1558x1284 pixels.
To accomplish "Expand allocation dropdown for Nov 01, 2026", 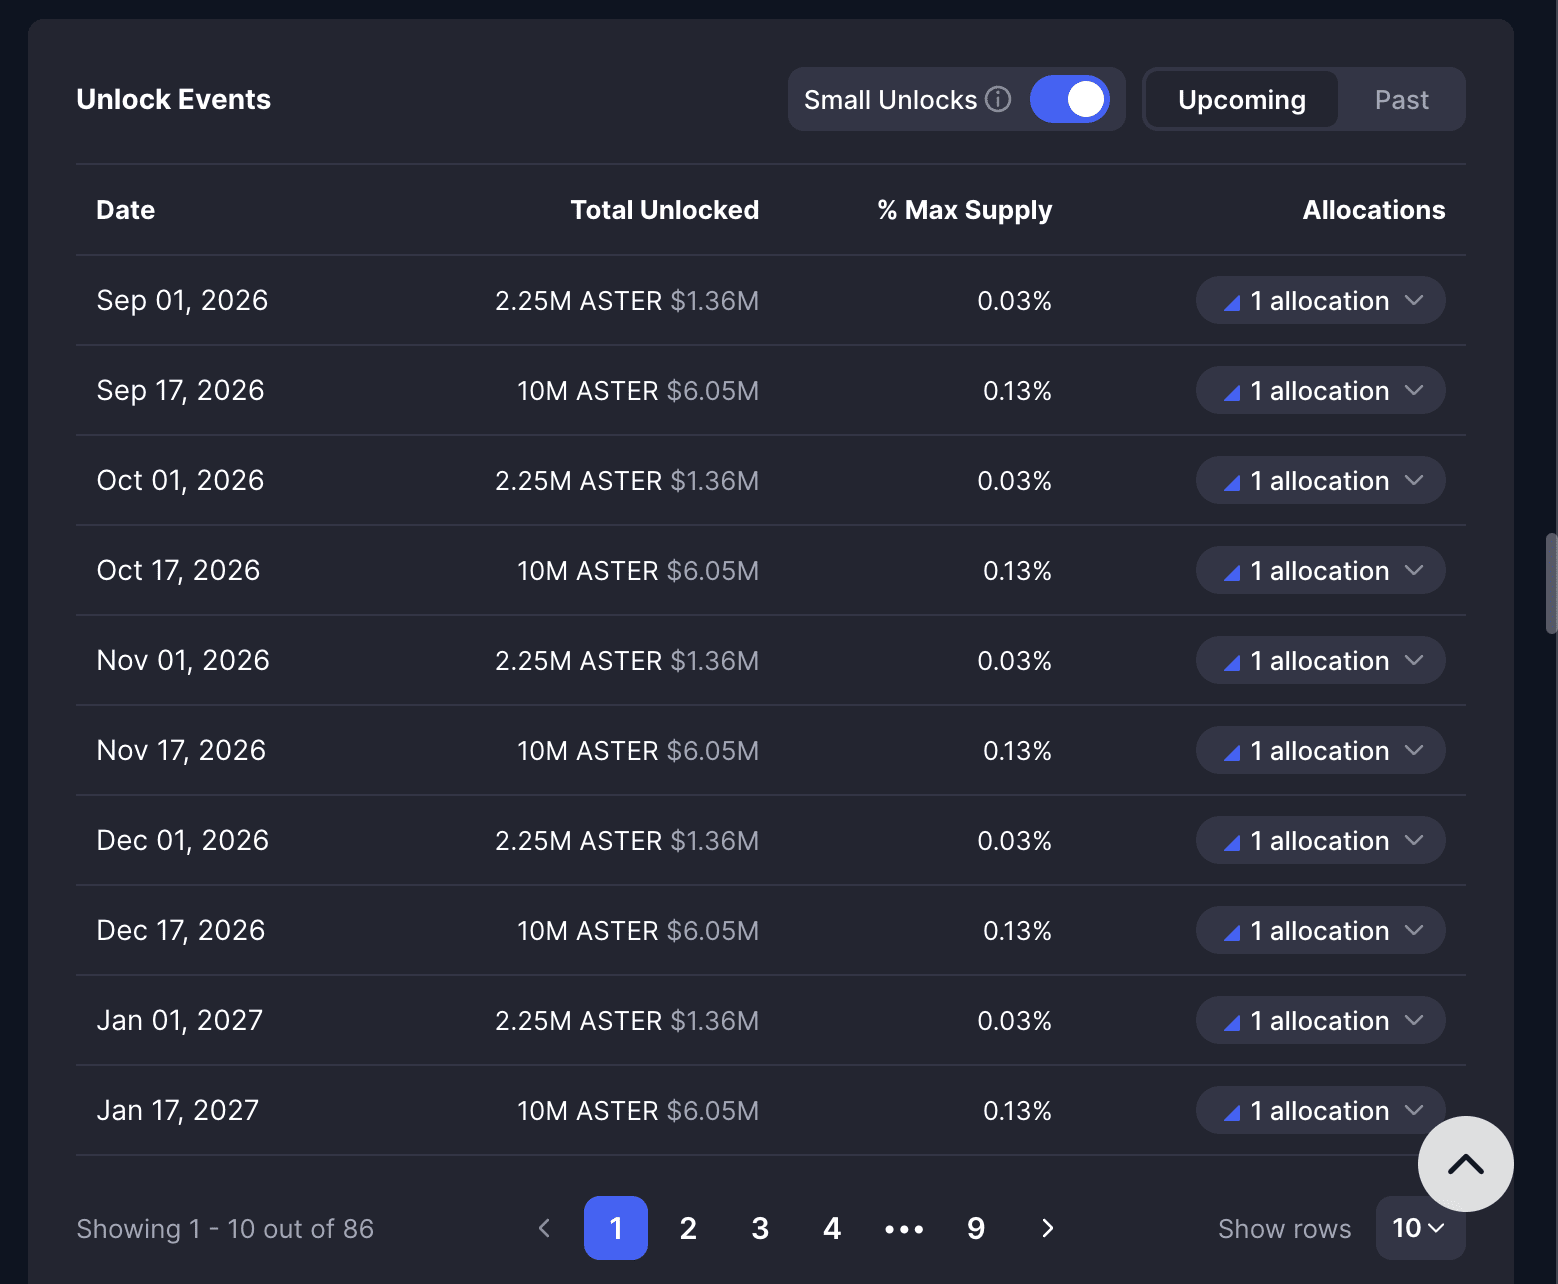I will click(x=1320, y=660).
